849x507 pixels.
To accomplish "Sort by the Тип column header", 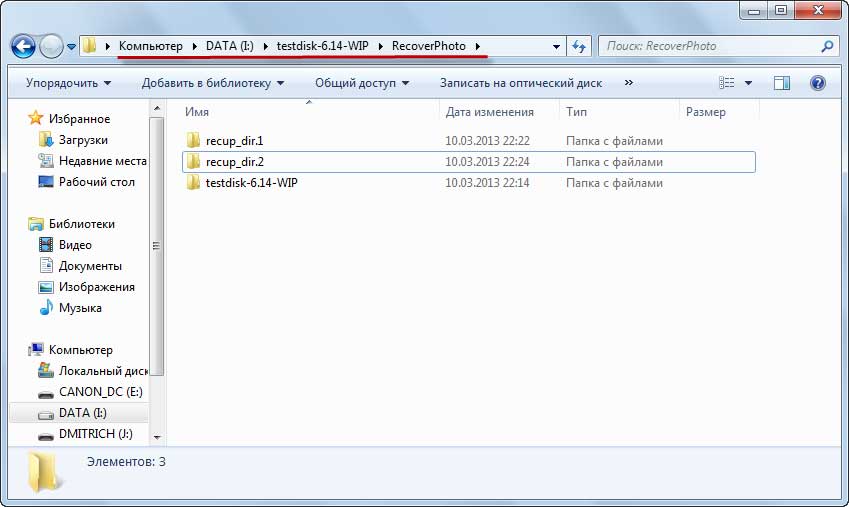I will 619,112.
